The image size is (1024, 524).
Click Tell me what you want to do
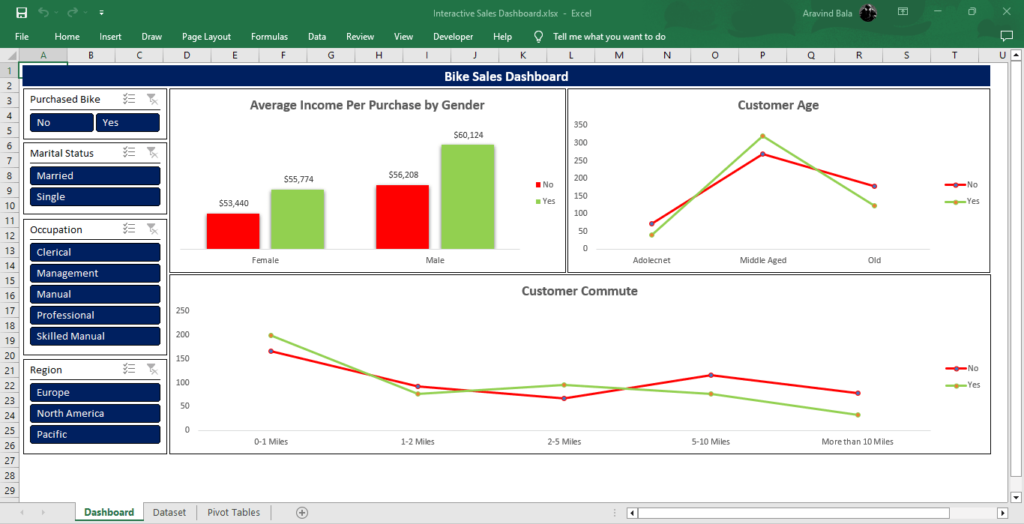(609, 37)
